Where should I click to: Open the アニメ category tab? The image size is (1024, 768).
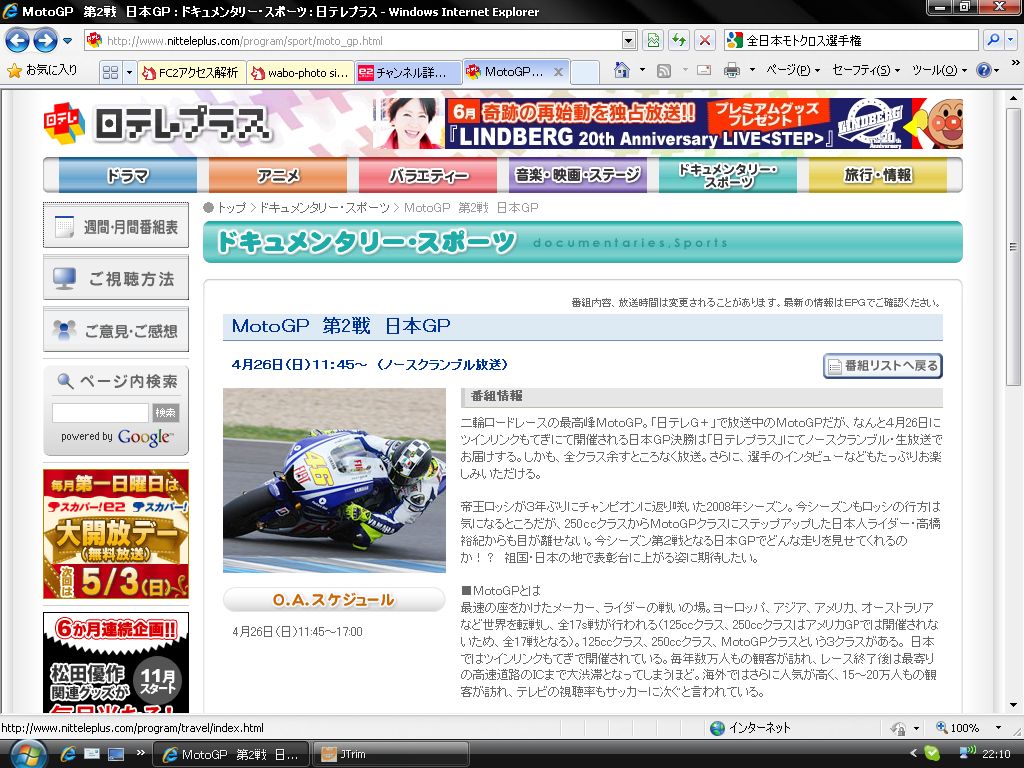[278, 175]
